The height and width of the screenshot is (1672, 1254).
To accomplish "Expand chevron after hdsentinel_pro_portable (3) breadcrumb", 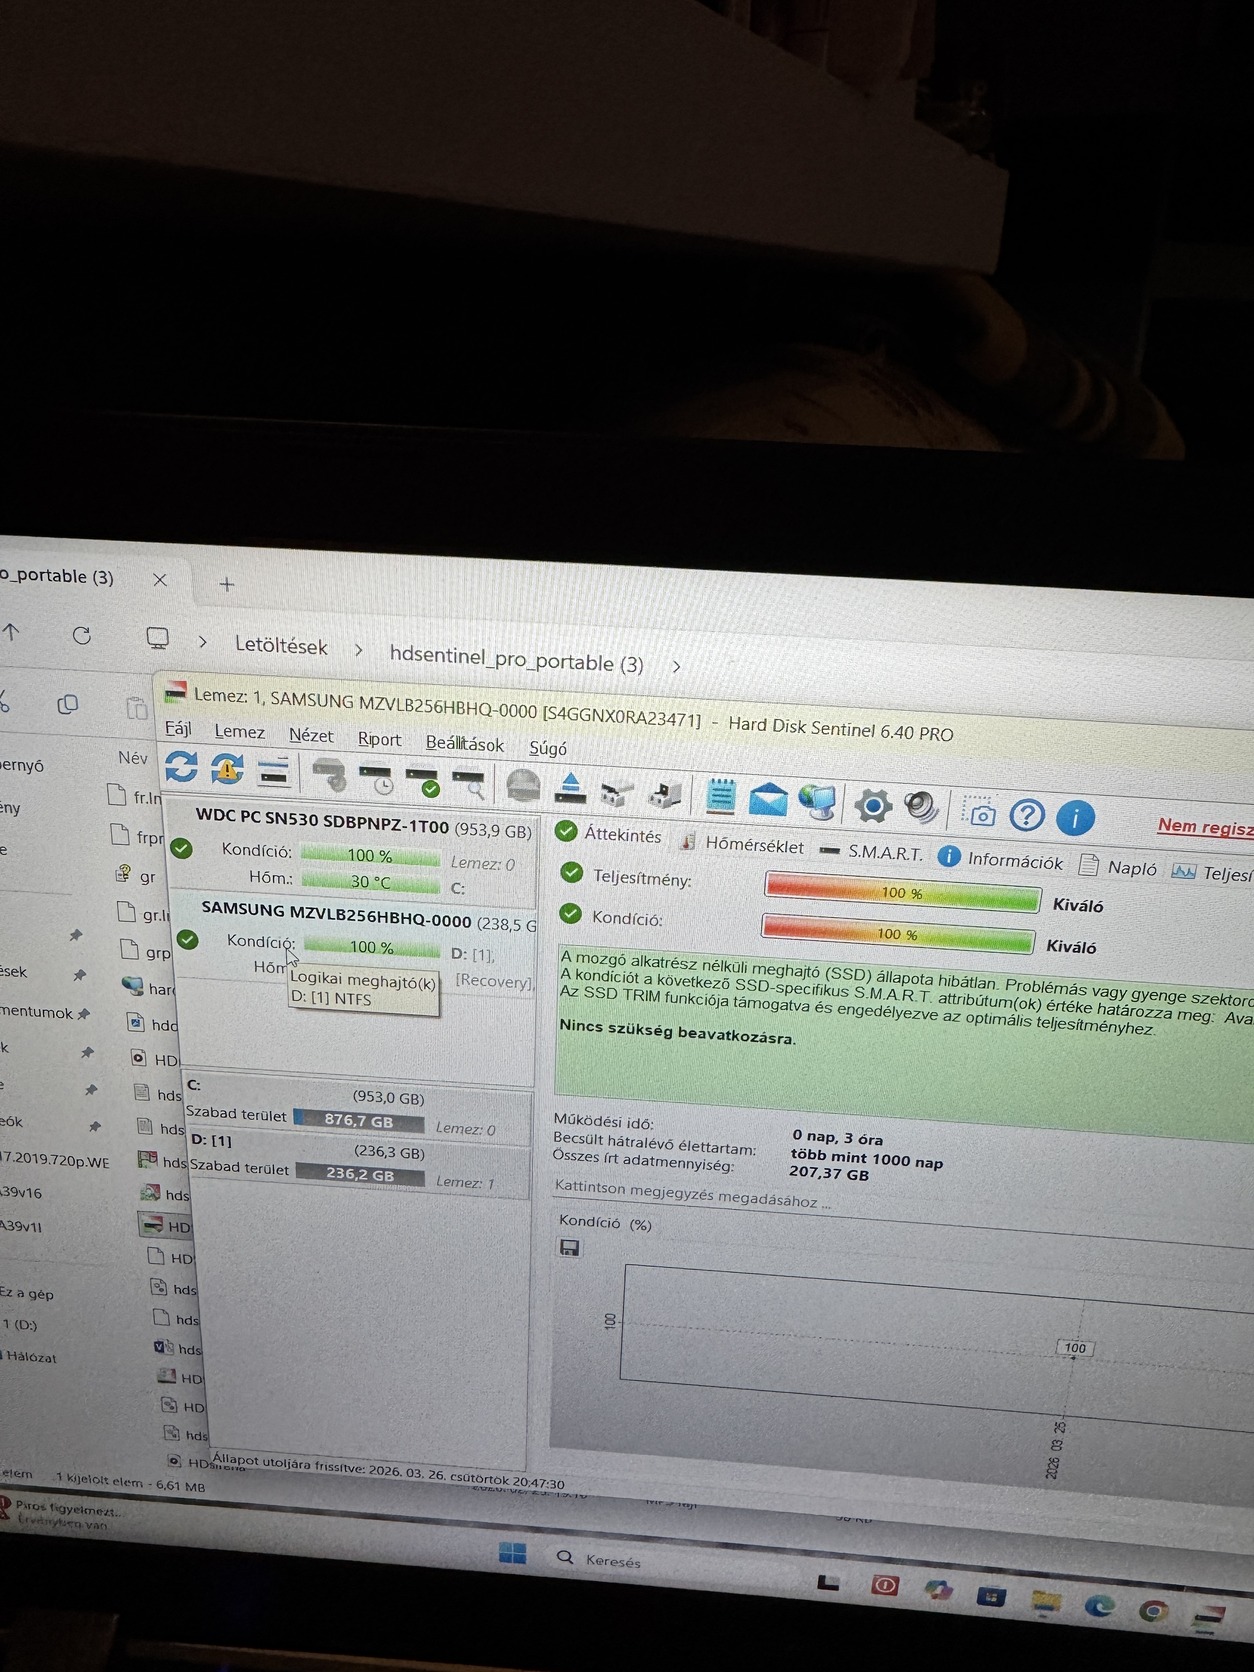I will [x=676, y=666].
